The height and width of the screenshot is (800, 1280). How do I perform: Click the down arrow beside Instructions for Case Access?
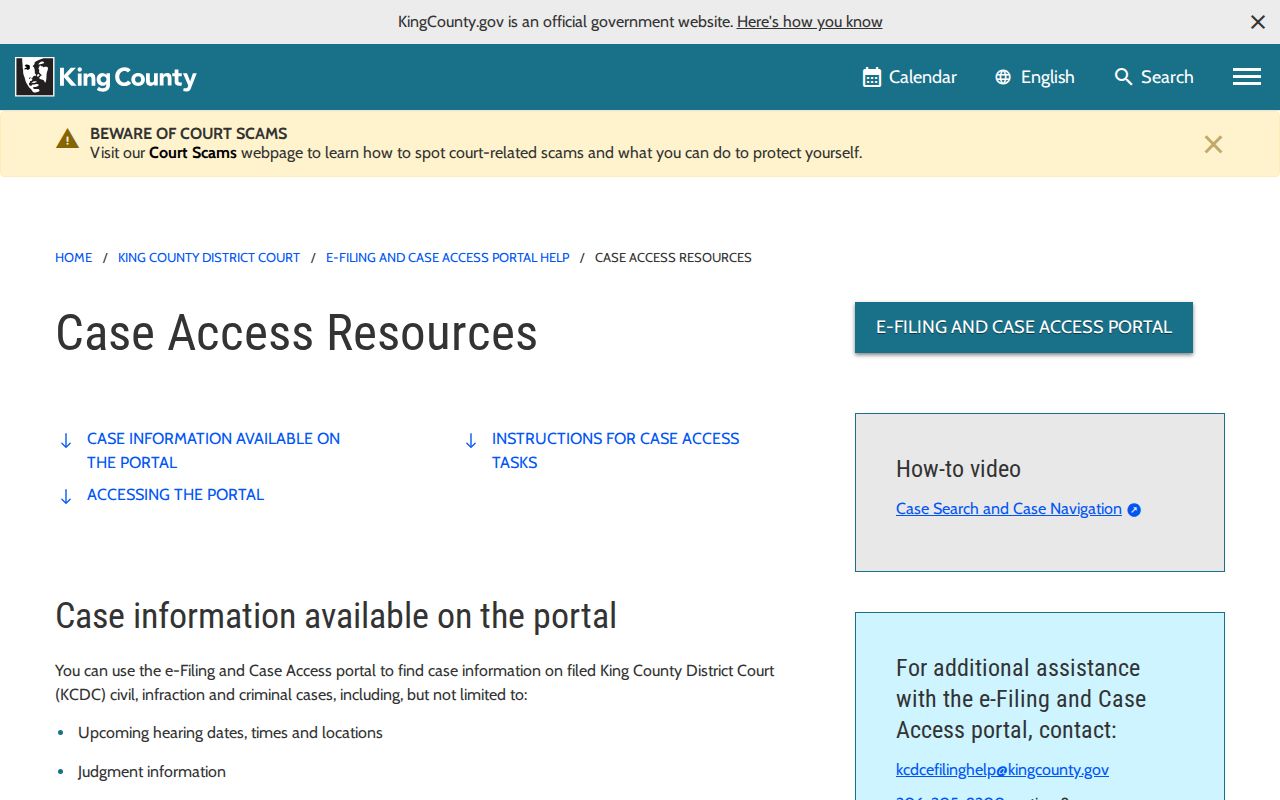(471, 440)
